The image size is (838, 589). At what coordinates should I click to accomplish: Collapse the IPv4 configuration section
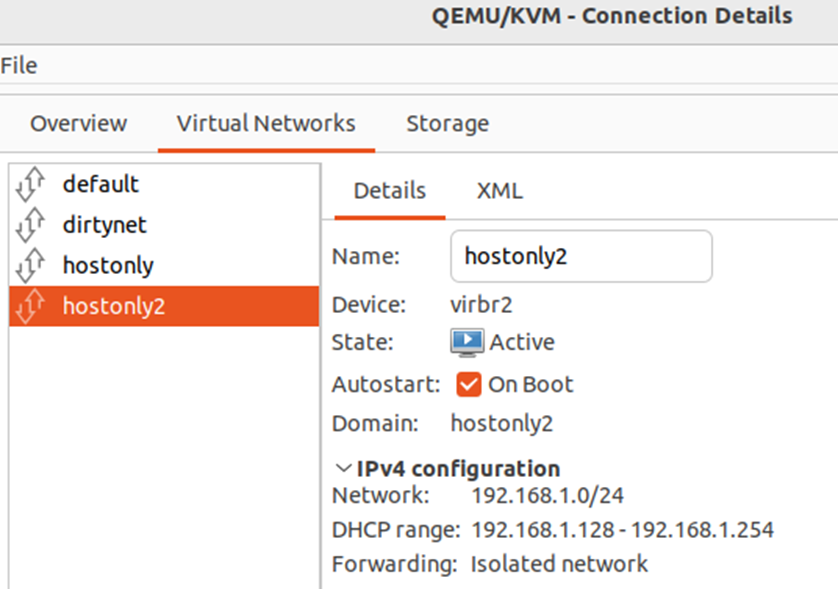(340, 468)
